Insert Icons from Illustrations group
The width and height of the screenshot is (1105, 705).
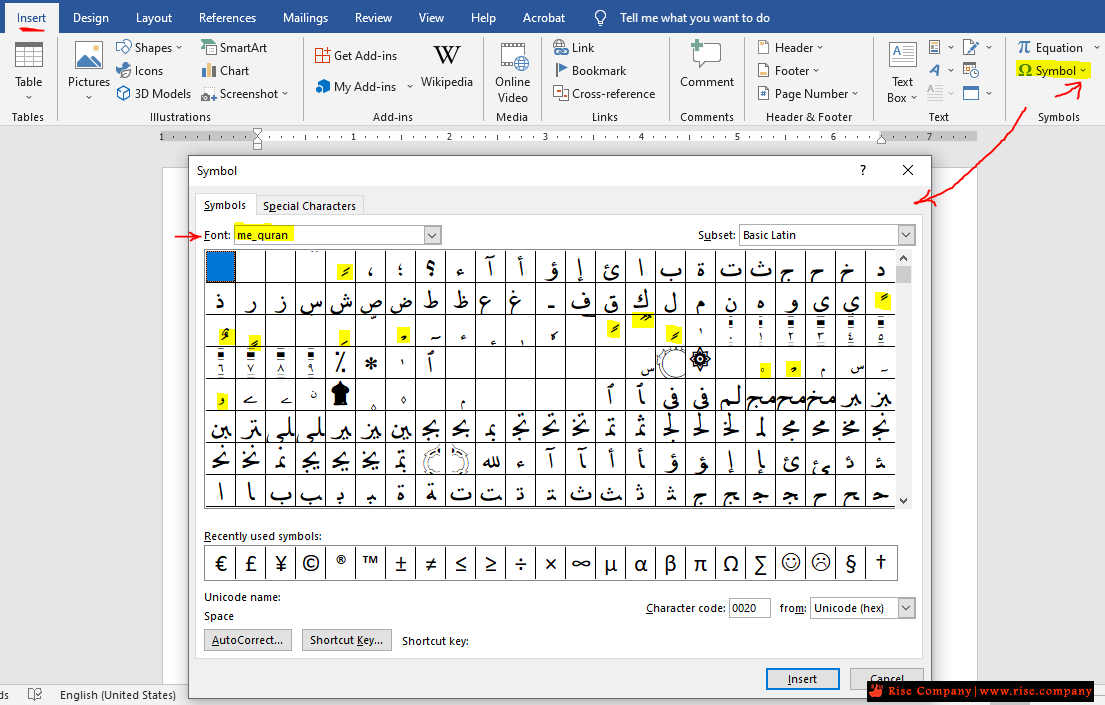click(x=140, y=70)
